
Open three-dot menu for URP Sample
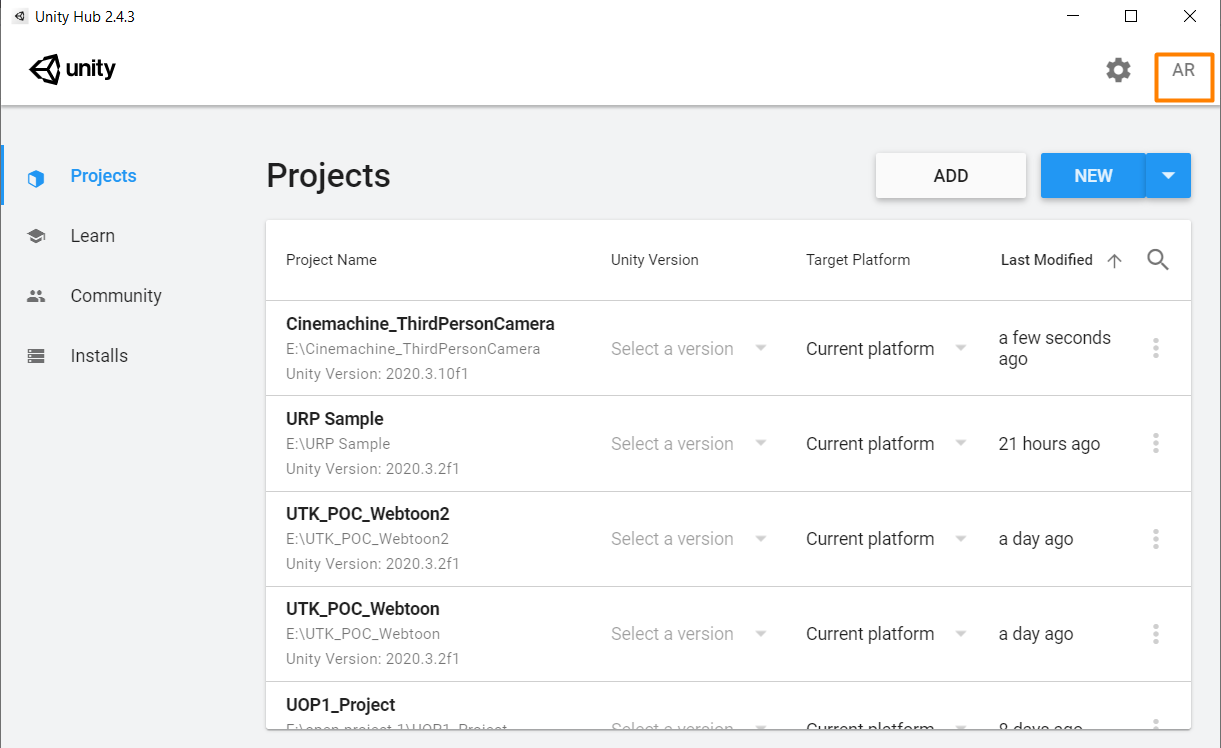1156,443
